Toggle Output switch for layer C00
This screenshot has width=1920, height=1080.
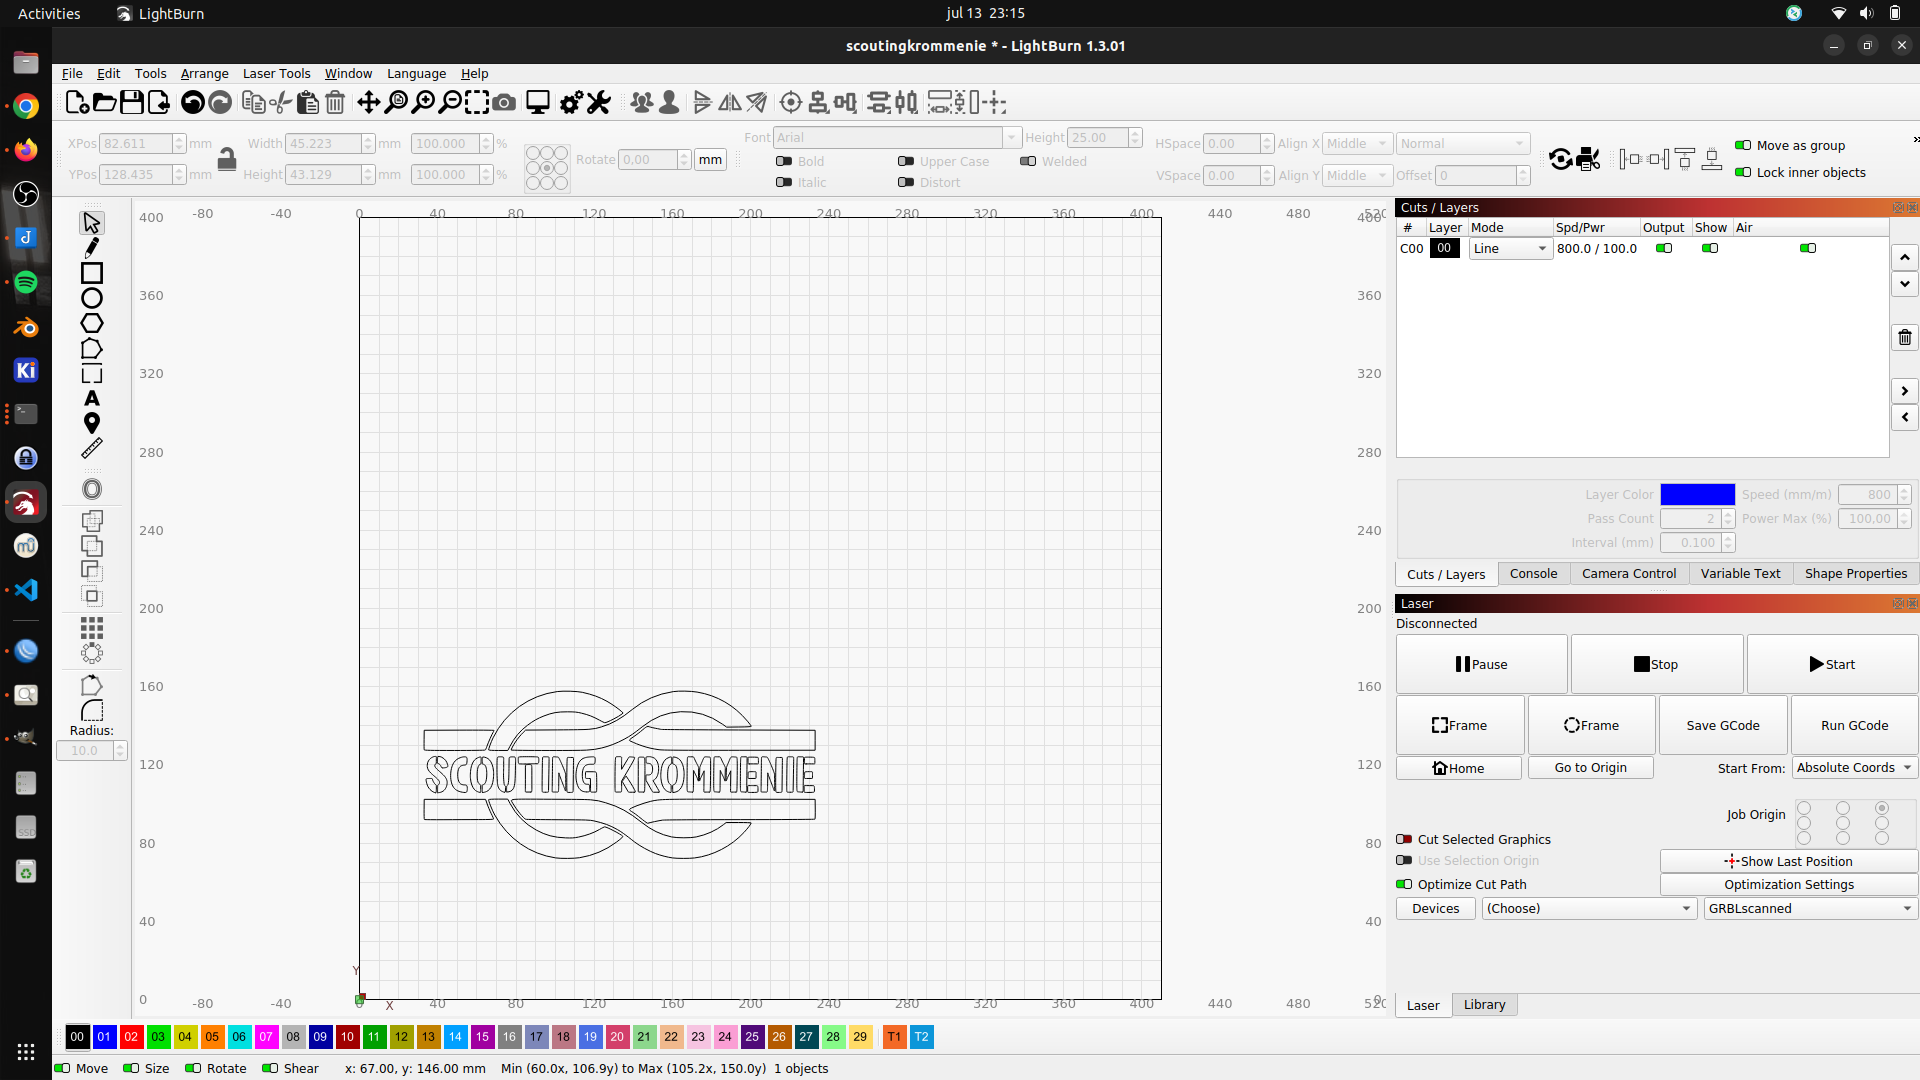pos(1664,248)
